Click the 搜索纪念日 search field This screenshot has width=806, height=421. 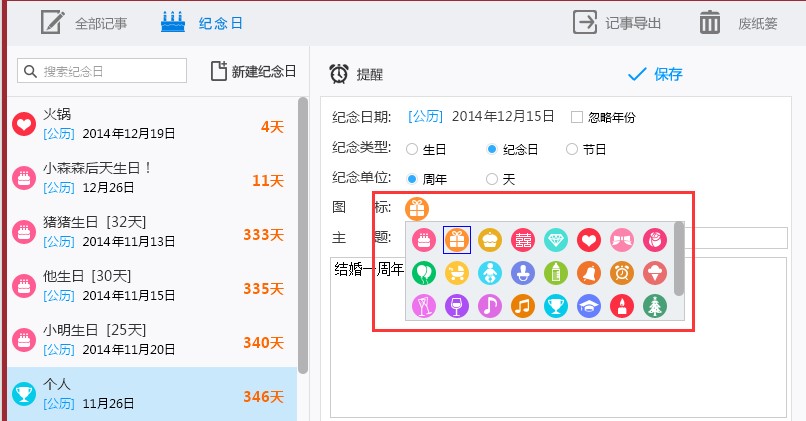[102, 71]
